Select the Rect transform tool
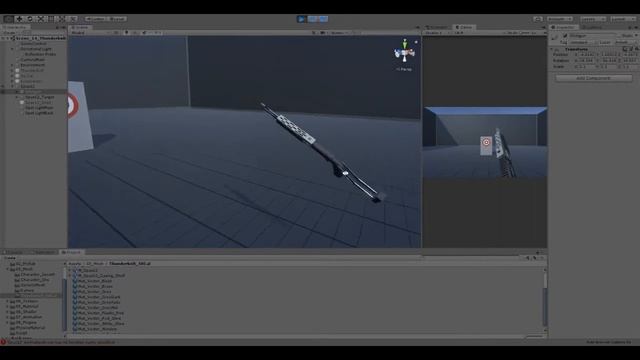 (x=51, y=19)
